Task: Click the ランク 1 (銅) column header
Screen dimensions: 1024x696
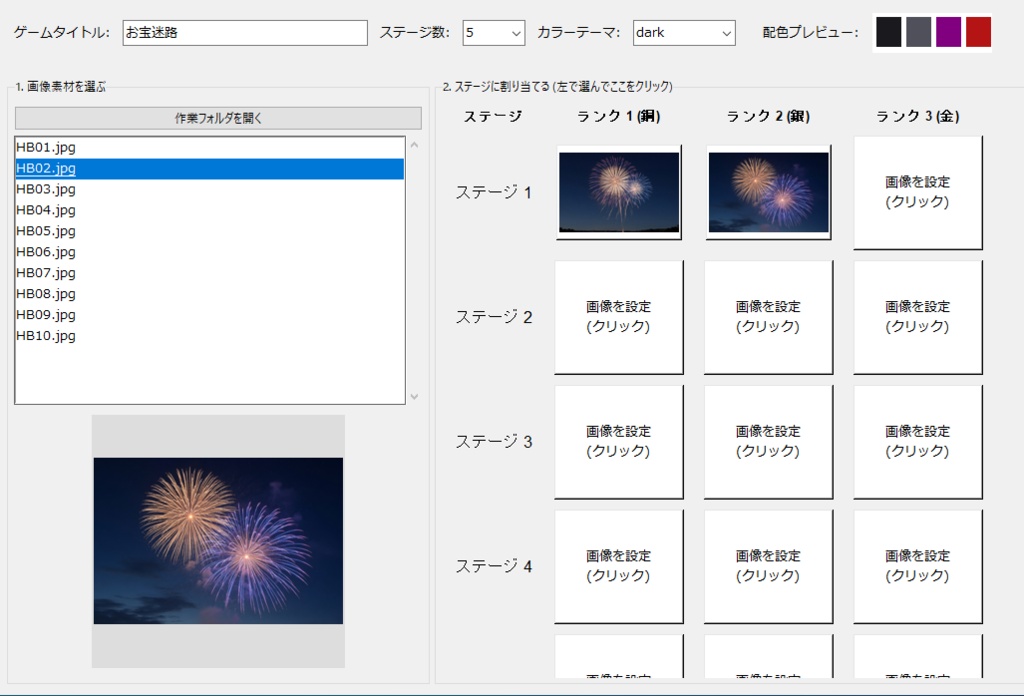Action: pos(618,116)
